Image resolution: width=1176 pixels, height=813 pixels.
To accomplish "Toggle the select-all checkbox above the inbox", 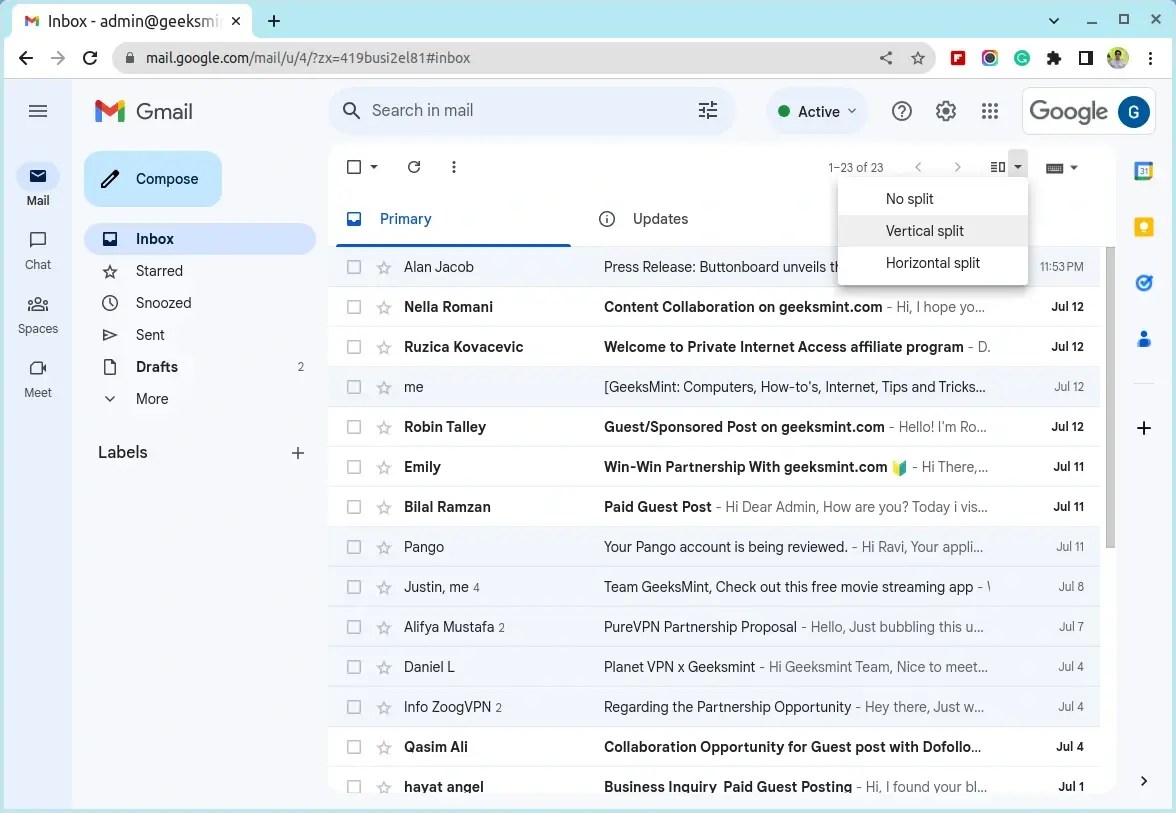I will 353,167.
